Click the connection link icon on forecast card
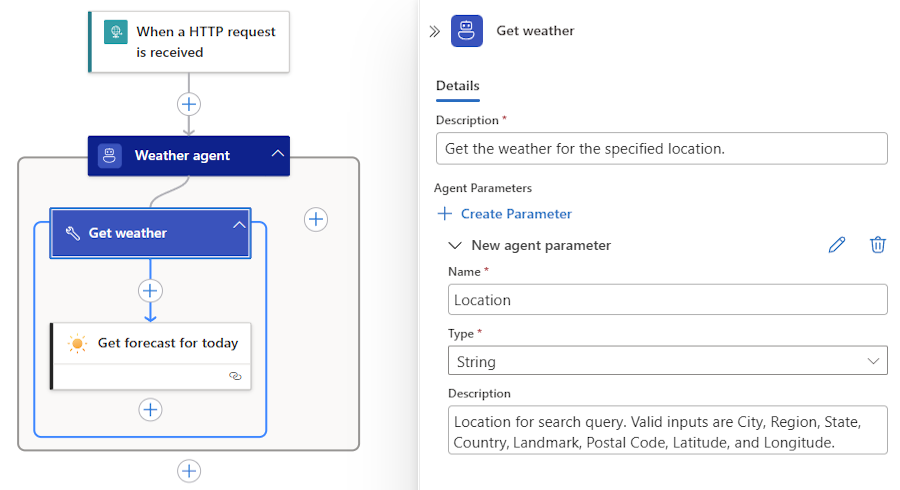This screenshot has height=490, width=900. [x=235, y=376]
